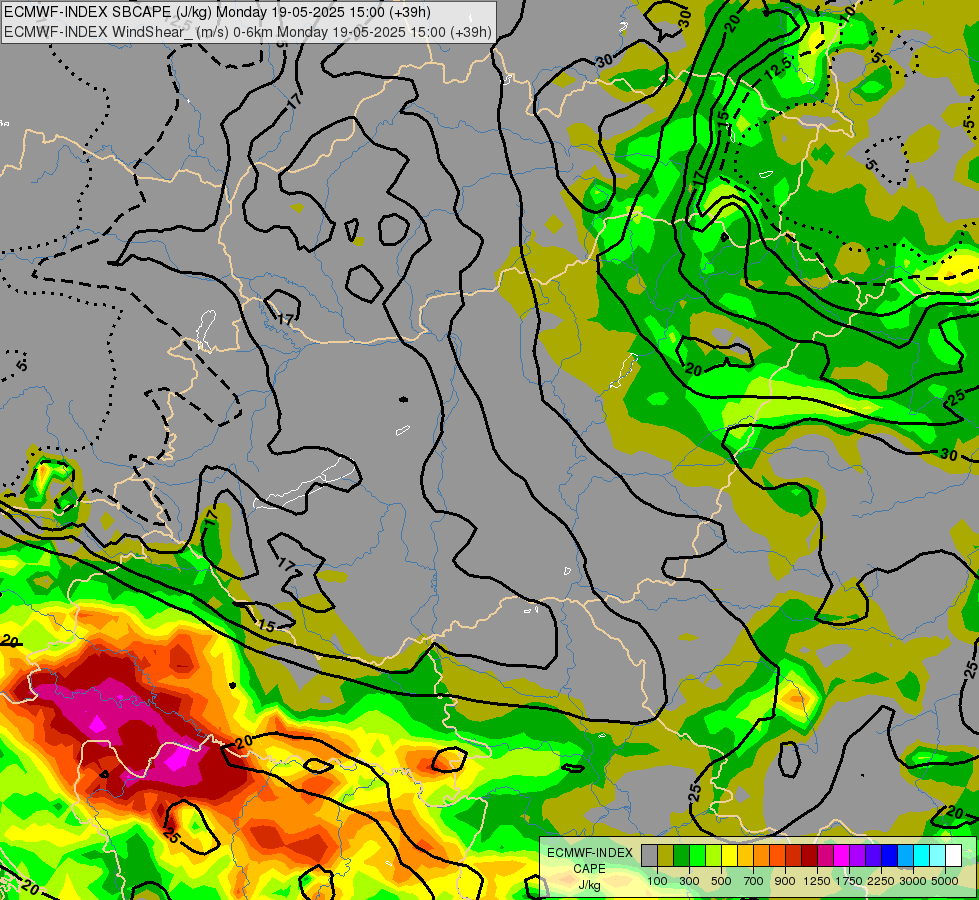Click the 500 tick label in the legend
Screen dimensions: 979x900
click(x=721, y=881)
